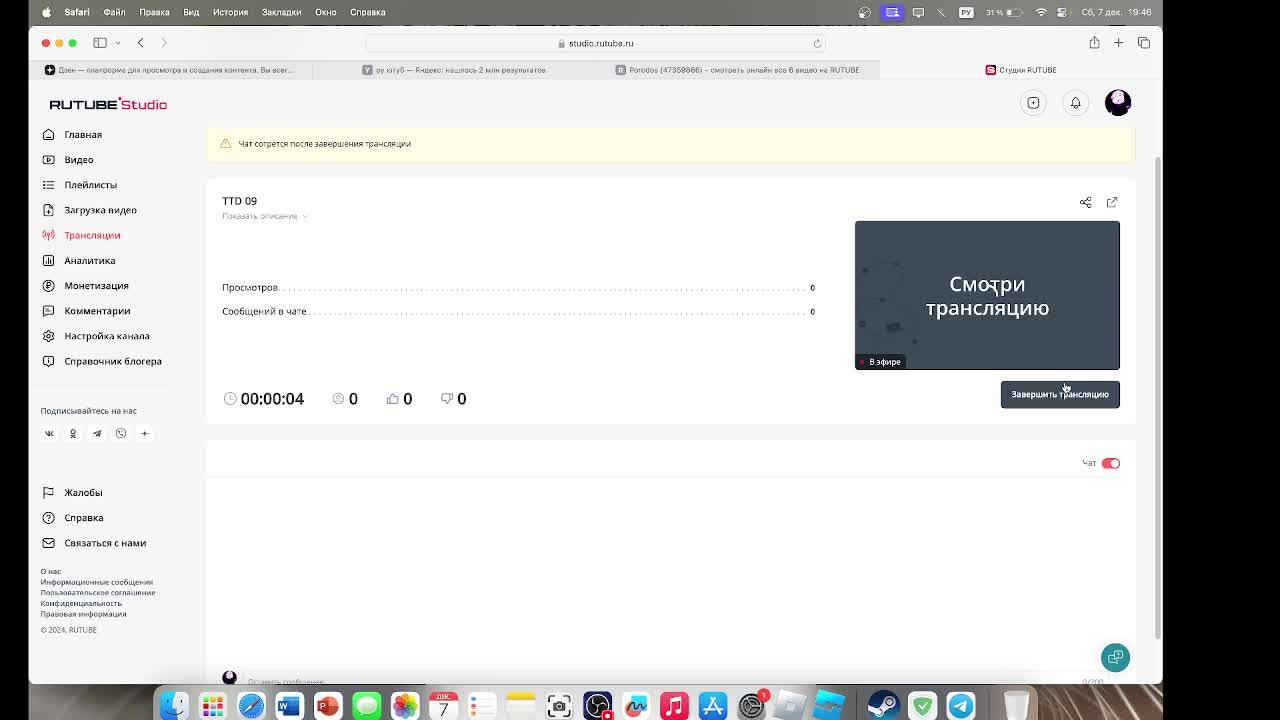Switch to the Porodos RUTUBE tab
This screenshot has height=720, width=1280.
pyautogui.click(x=738, y=70)
